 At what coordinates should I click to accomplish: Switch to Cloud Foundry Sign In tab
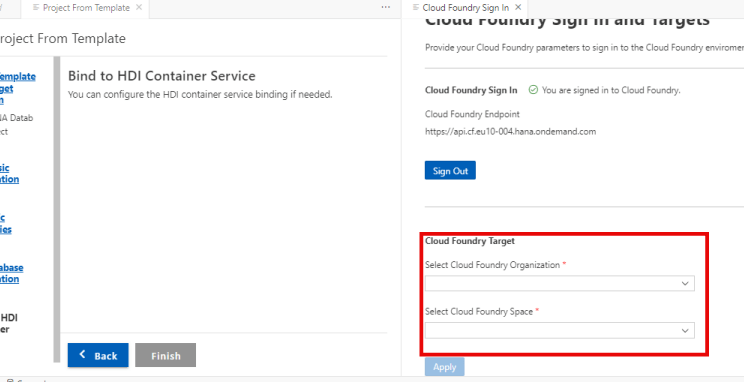click(x=465, y=8)
